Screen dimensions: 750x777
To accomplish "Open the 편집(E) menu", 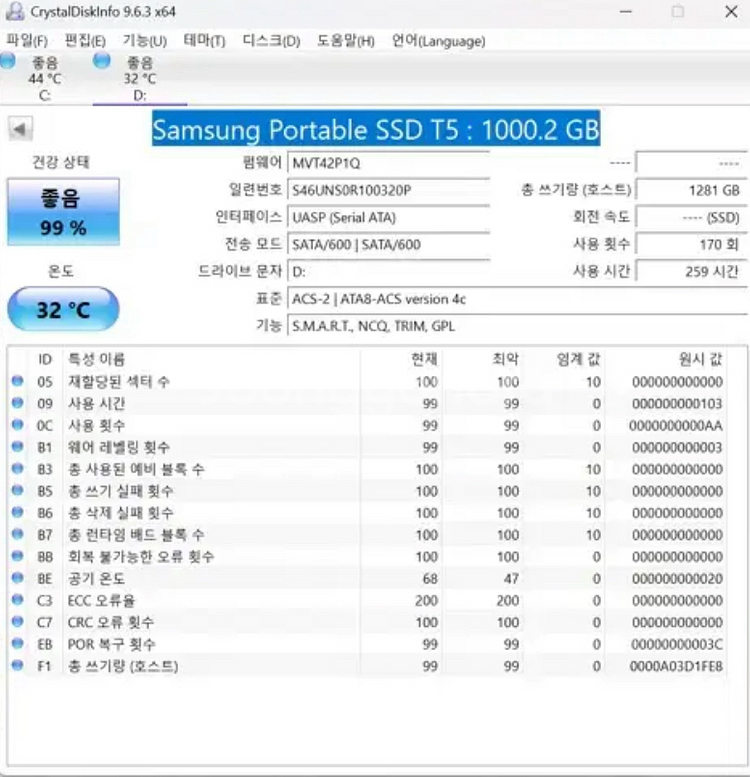I will click(85, 41).
